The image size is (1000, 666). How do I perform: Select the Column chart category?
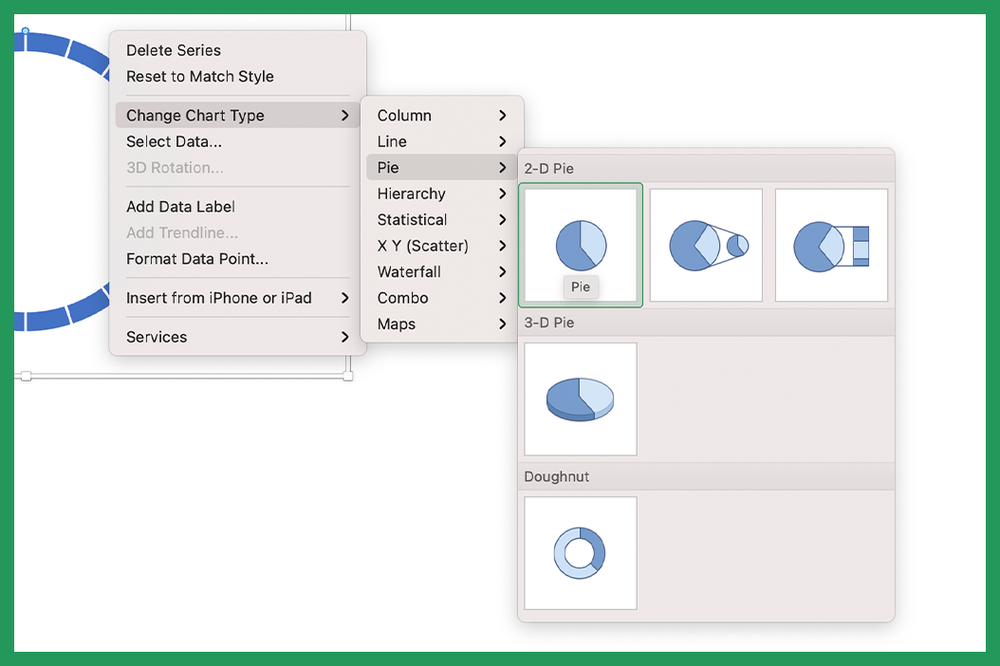pyautogui.click(x=404, y=115)
